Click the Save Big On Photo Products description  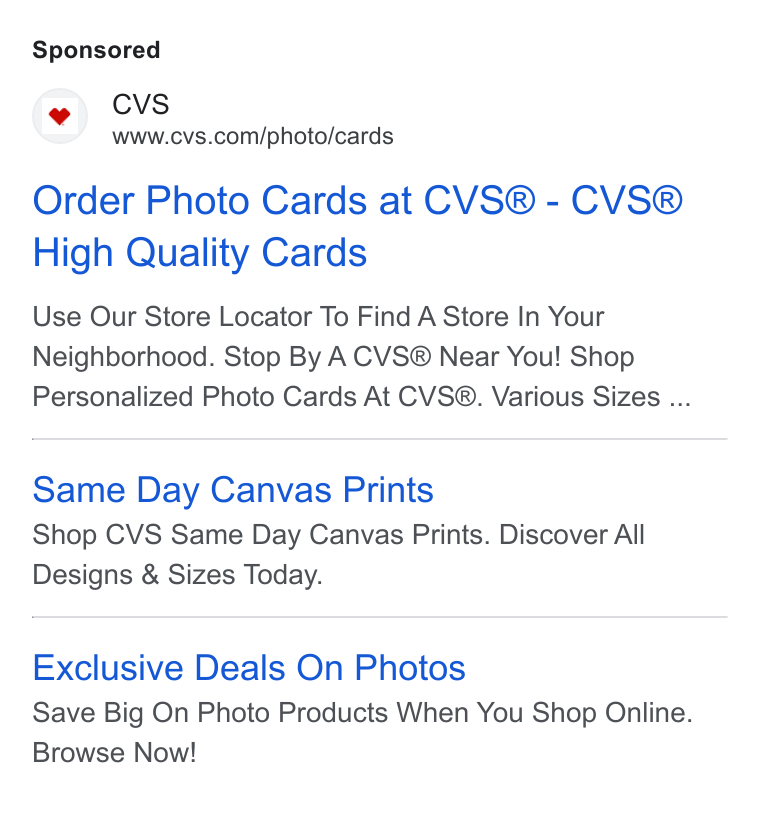point(363,713)
